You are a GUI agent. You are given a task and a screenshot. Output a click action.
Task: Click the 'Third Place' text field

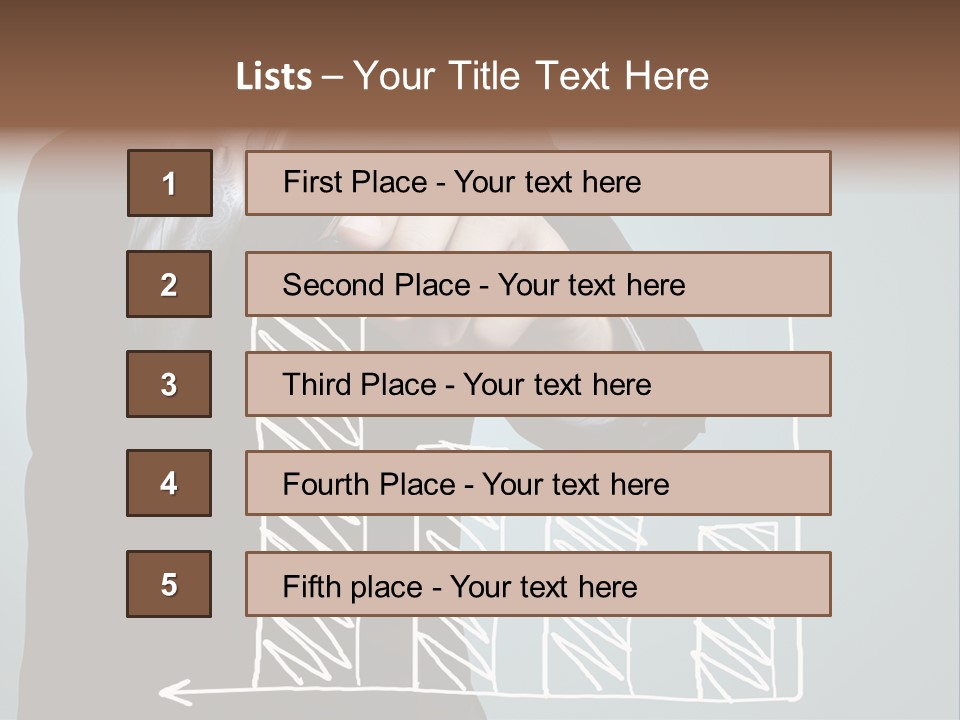[538, 384]
